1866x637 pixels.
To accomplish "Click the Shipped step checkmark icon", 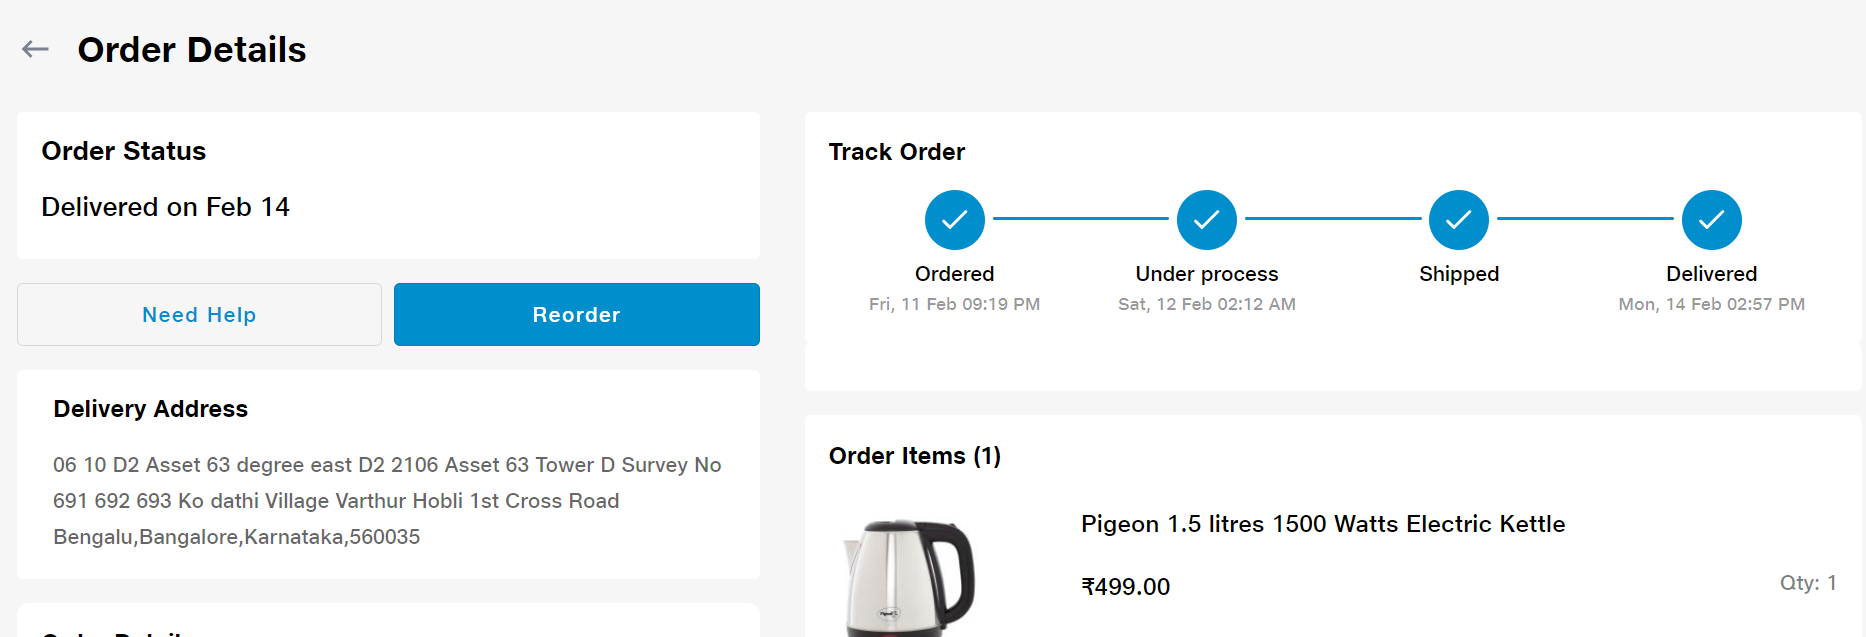I will tap(1458, 220).
